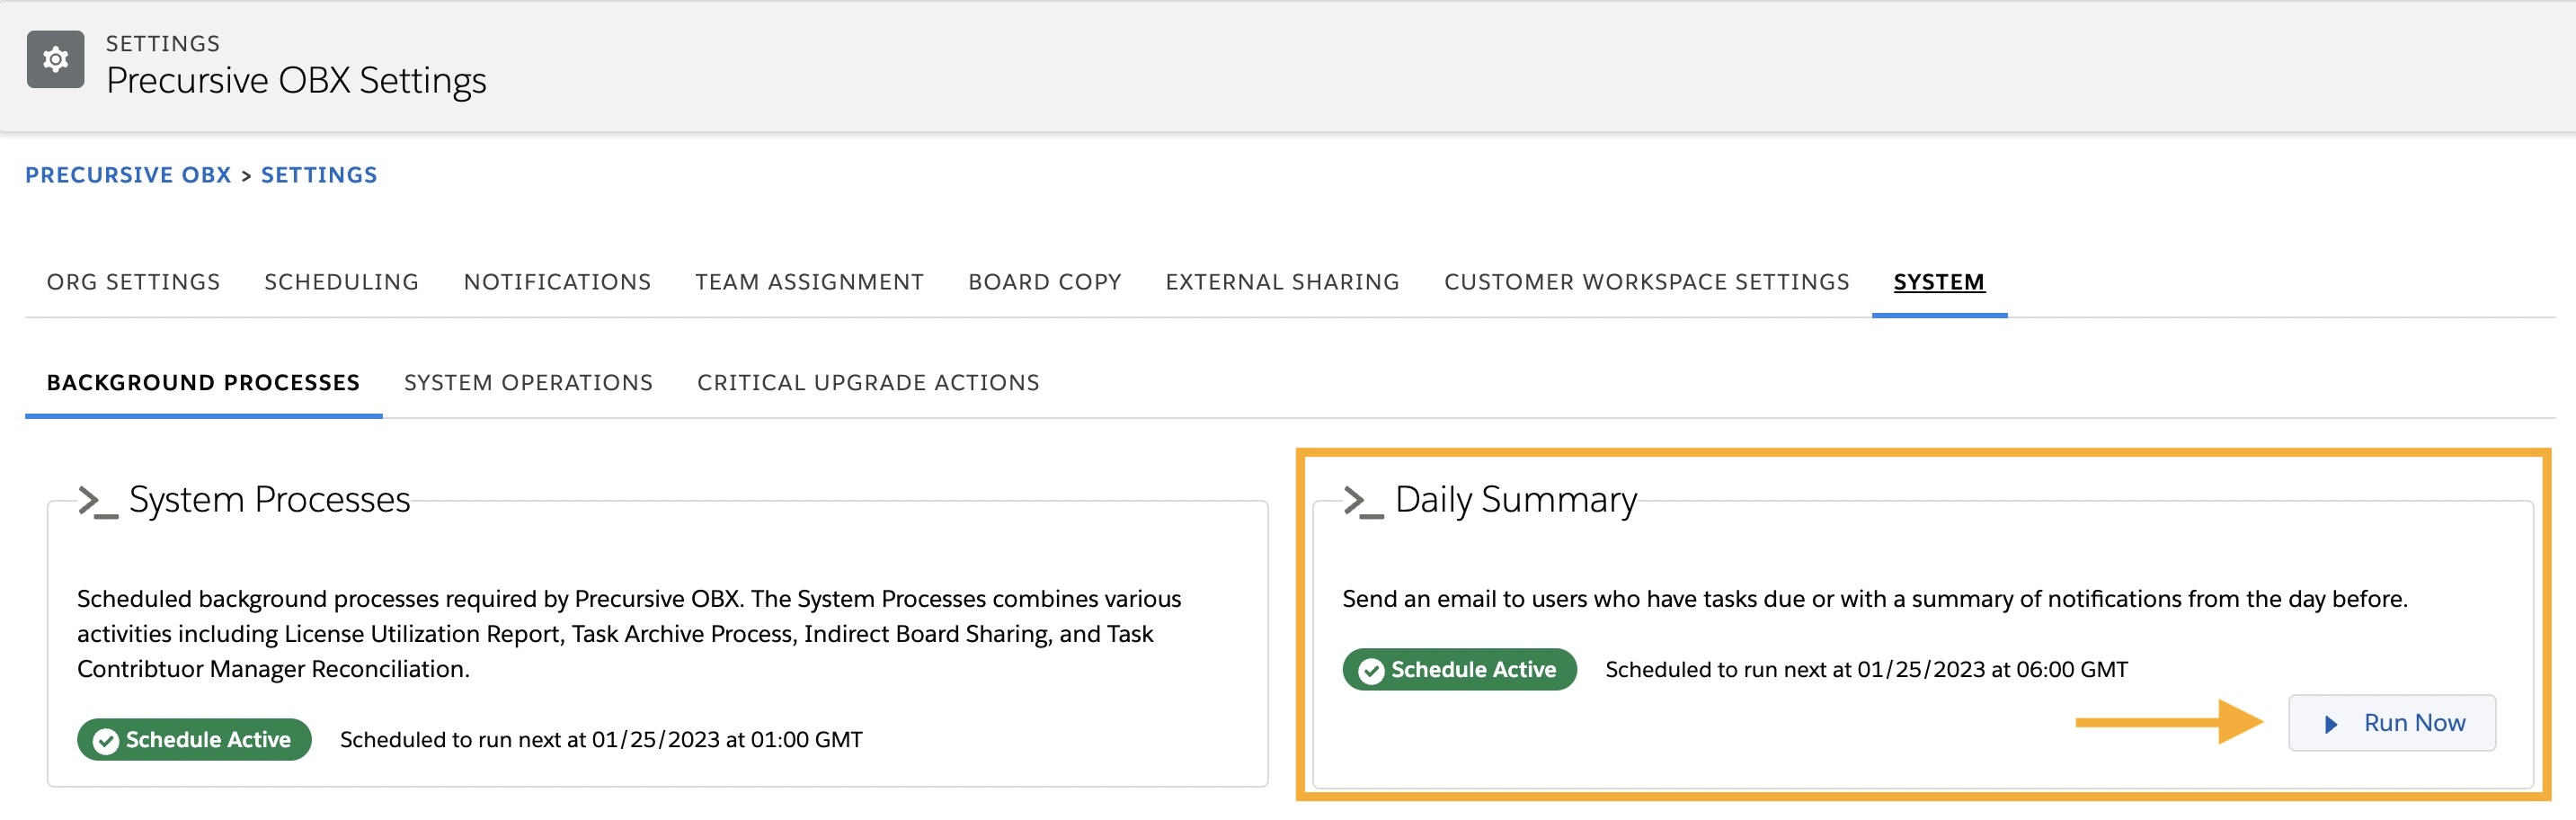Image resolution: width=2576 pixels, height=820 pixels.
Task: Follow the Precursive OBX breadcrumb link
Action: click(128, 175)
